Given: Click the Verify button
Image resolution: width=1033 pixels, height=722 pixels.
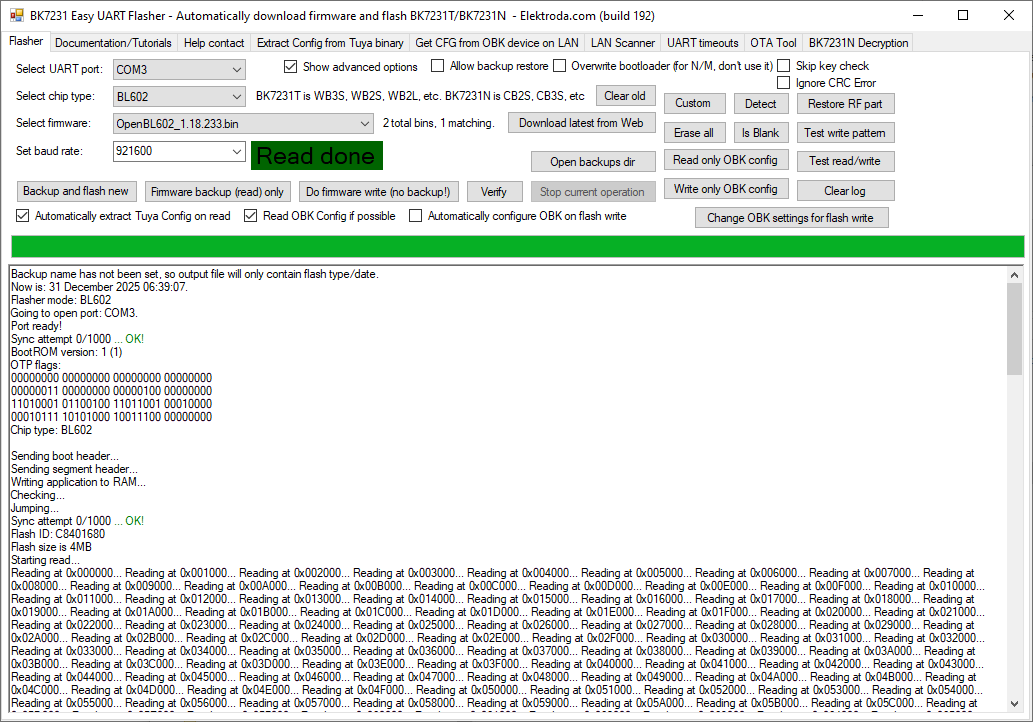Looking at the screenshot, I should [x=494, y=192].
